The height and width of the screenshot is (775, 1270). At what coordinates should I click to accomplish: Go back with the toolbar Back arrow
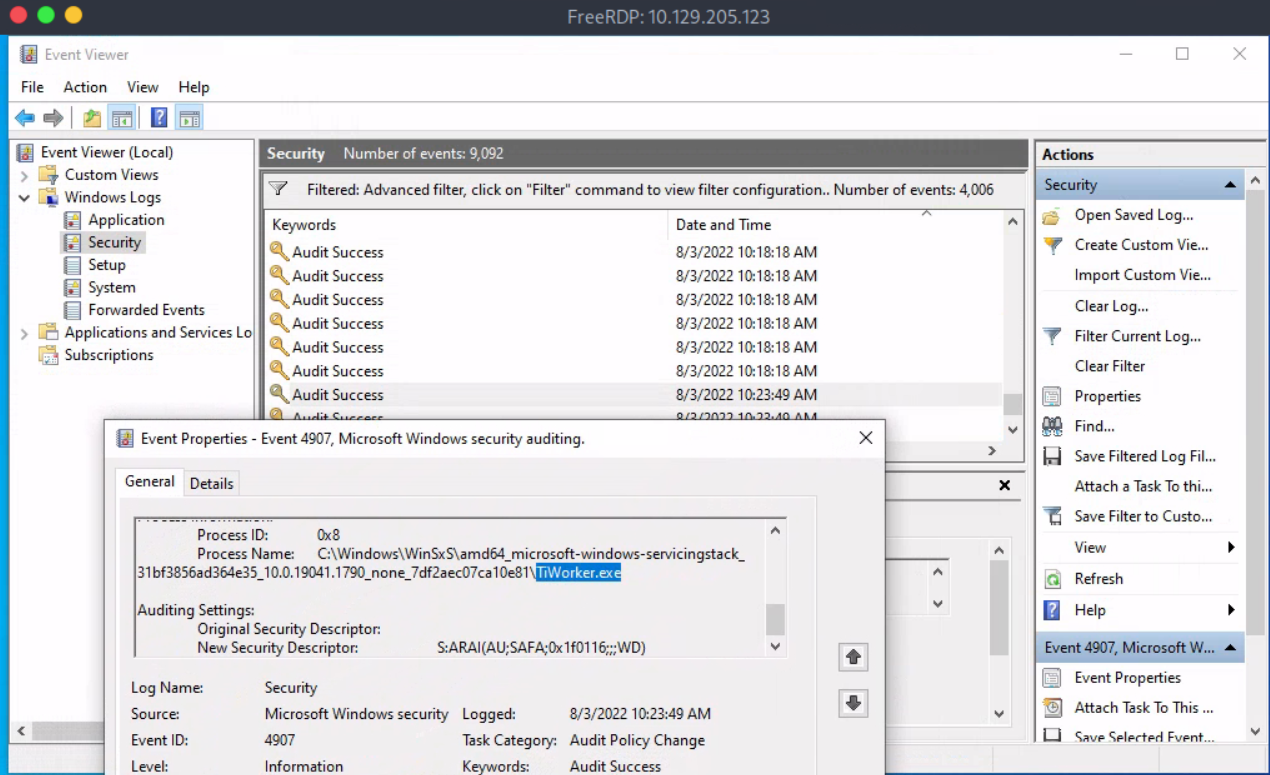click(25, 118)
